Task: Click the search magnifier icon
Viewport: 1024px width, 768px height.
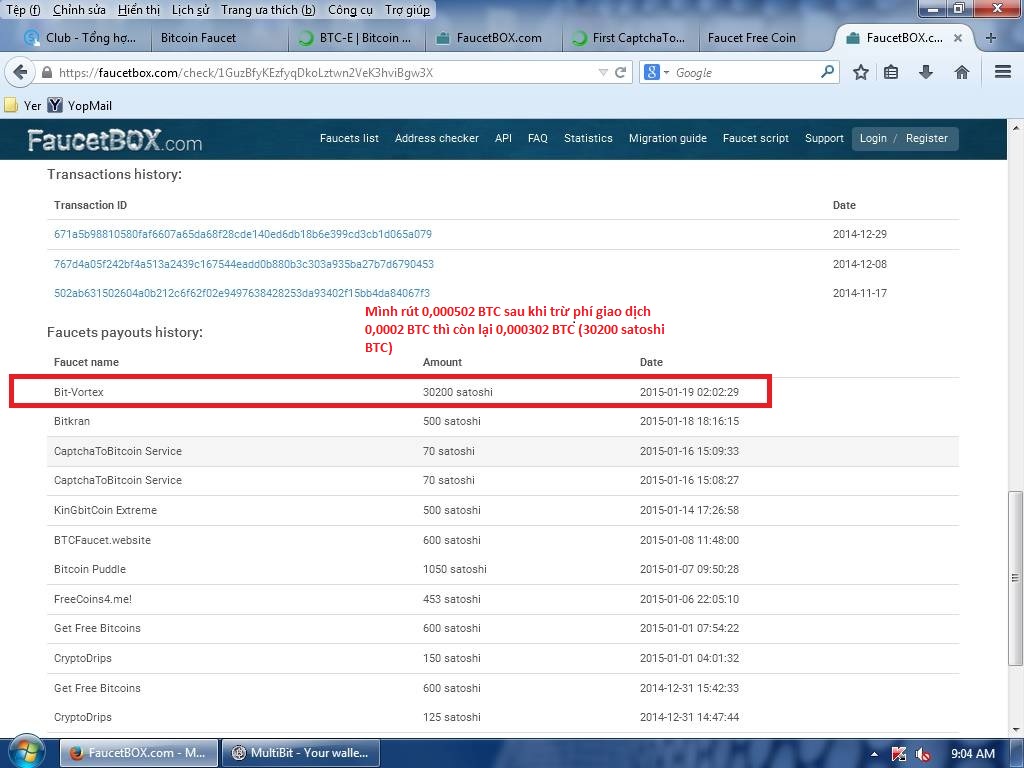Action: coord(827,72)
